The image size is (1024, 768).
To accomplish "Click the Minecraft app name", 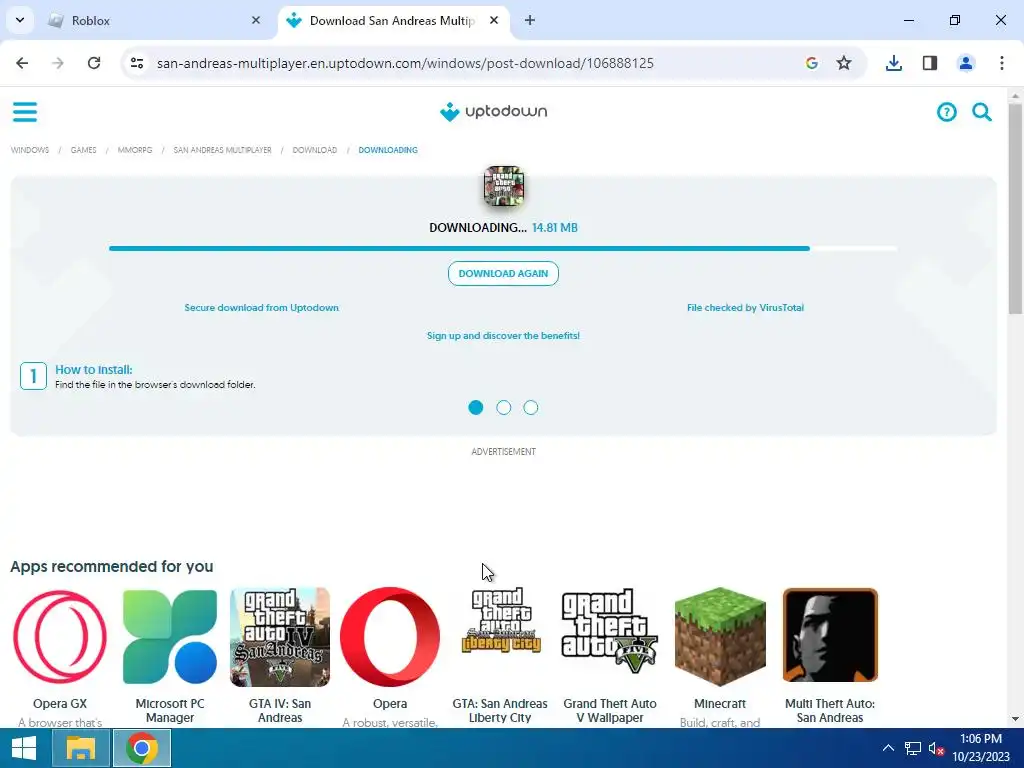I will pyautogui.click(x=720, y=704).
